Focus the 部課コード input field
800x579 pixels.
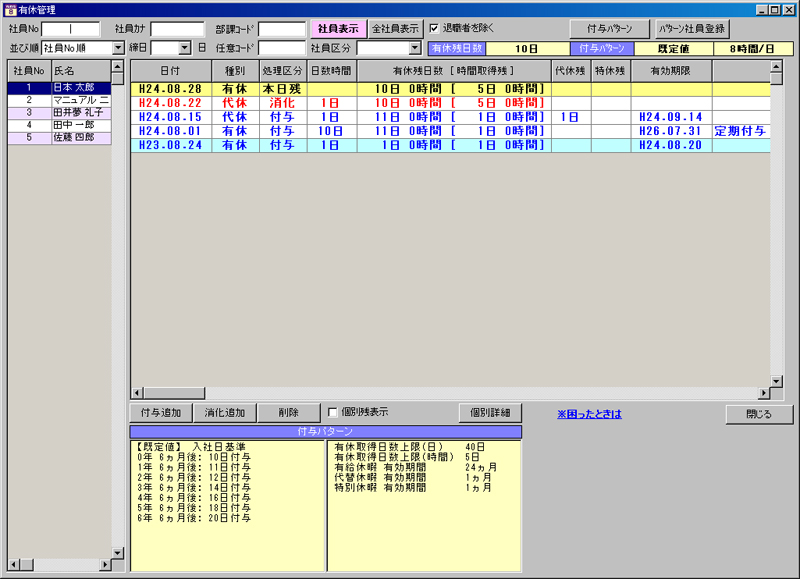pyautogui.click(x=282, y=29)
